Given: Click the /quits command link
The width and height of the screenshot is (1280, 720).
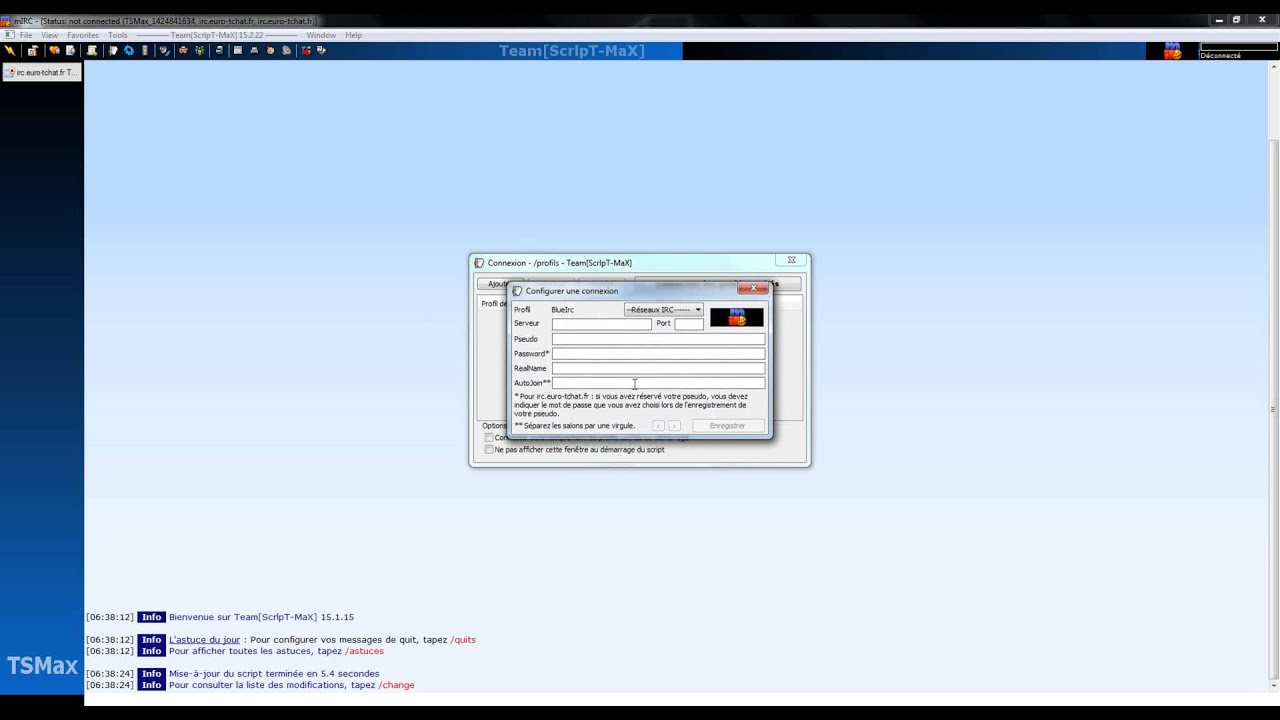Looking at the screenshot, I should 463,640.
